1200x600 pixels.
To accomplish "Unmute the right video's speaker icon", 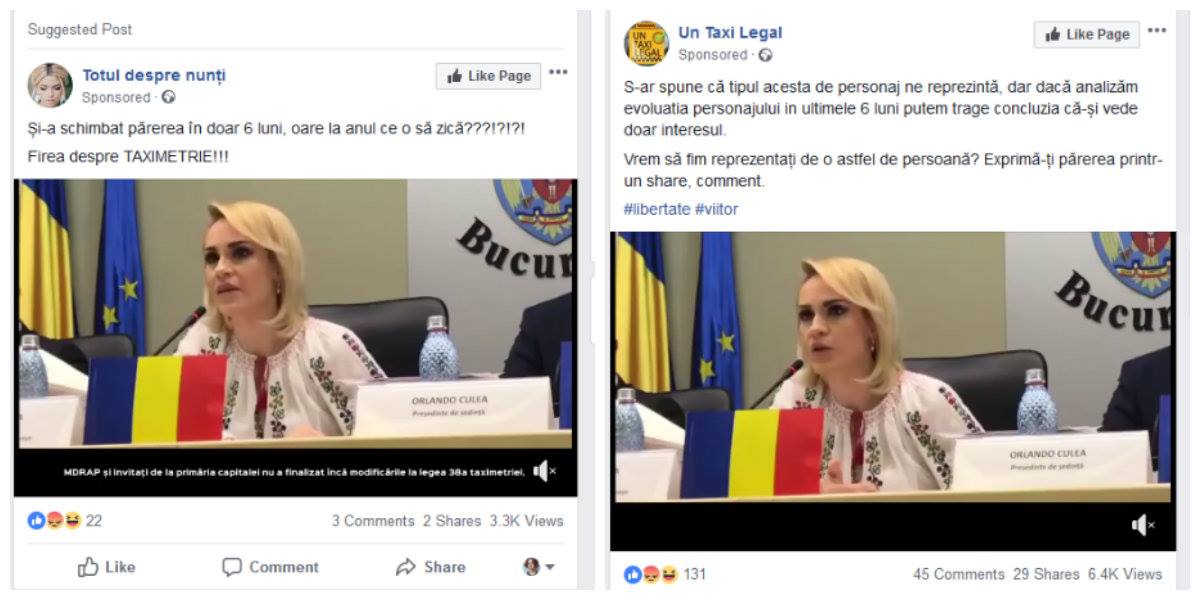I will [x=1143, y=525].
